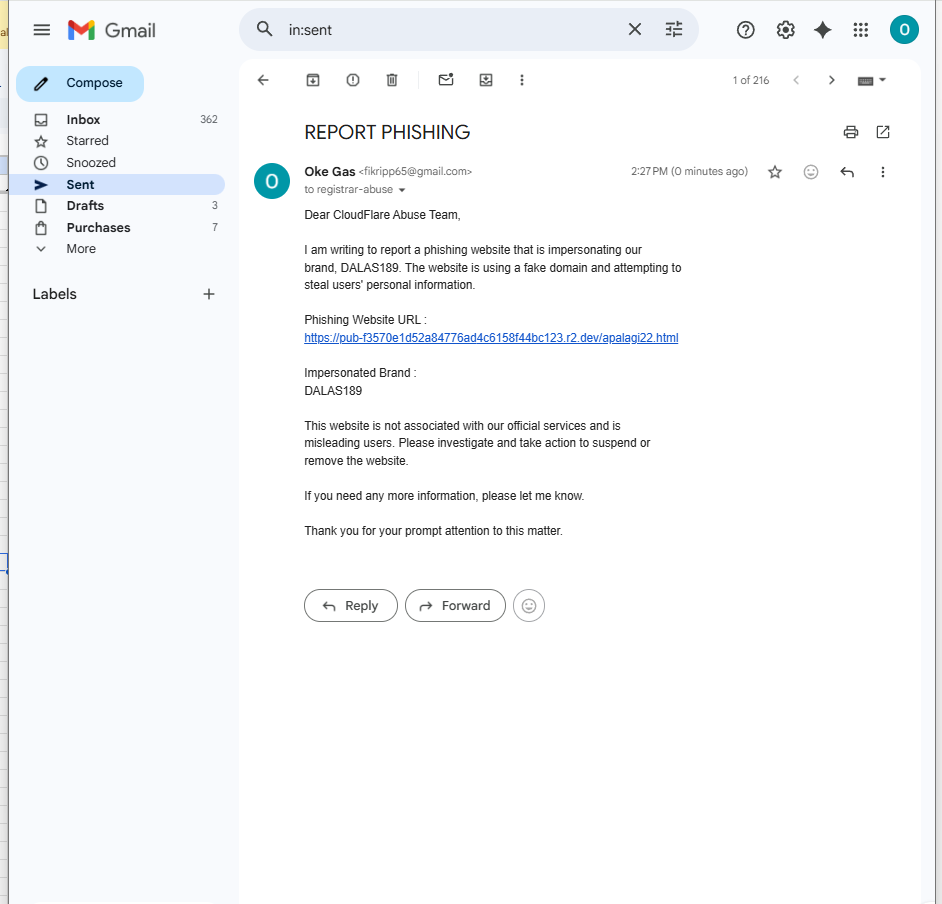Go to the newer message arrow
This screenshot has width=942, height=904.
795,80
